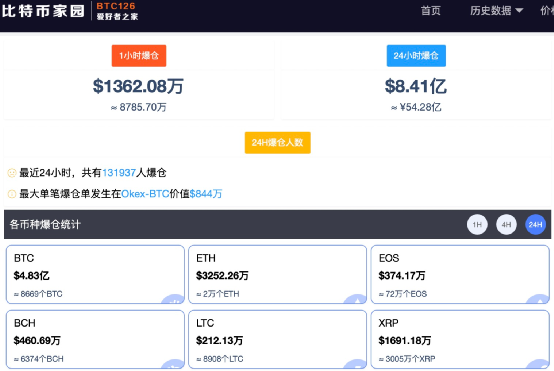Select the ≈ 2万个ETH quantity text

(x=218, y=294)
